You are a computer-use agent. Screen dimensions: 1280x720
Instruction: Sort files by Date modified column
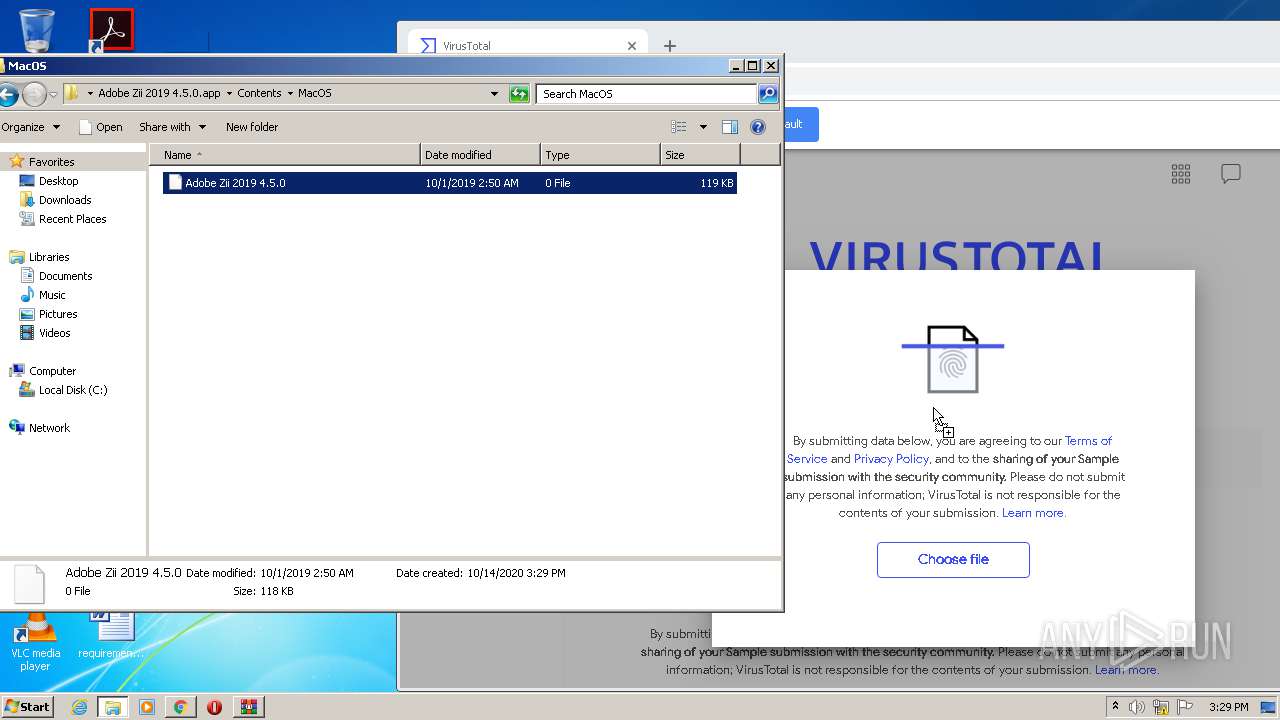pos(481,155)
